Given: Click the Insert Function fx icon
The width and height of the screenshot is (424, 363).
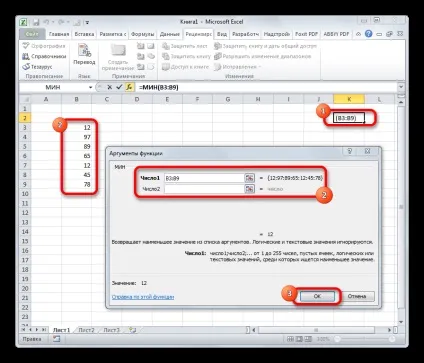Looking at the screenshot, I should tap(129, 87).
